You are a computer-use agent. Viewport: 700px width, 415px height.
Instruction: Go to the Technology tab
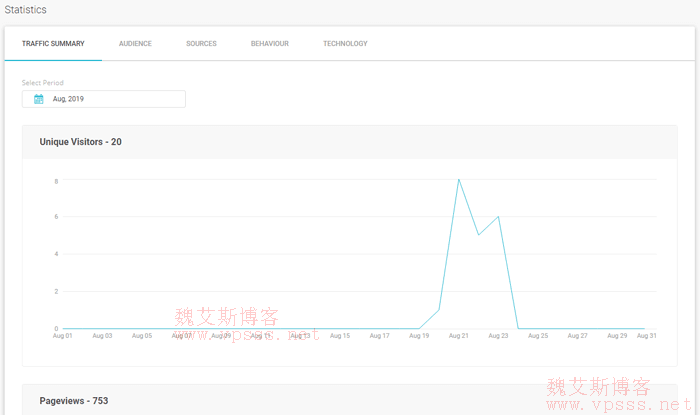pyautogui.click(x=345, y=44)
